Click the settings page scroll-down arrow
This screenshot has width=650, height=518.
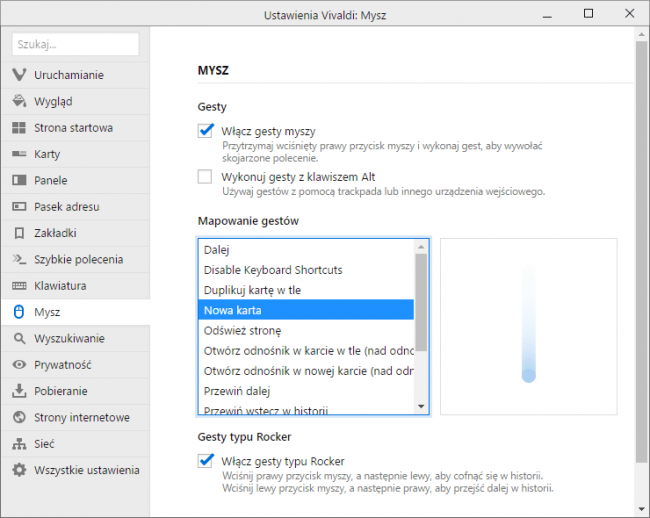coord(641,509)
